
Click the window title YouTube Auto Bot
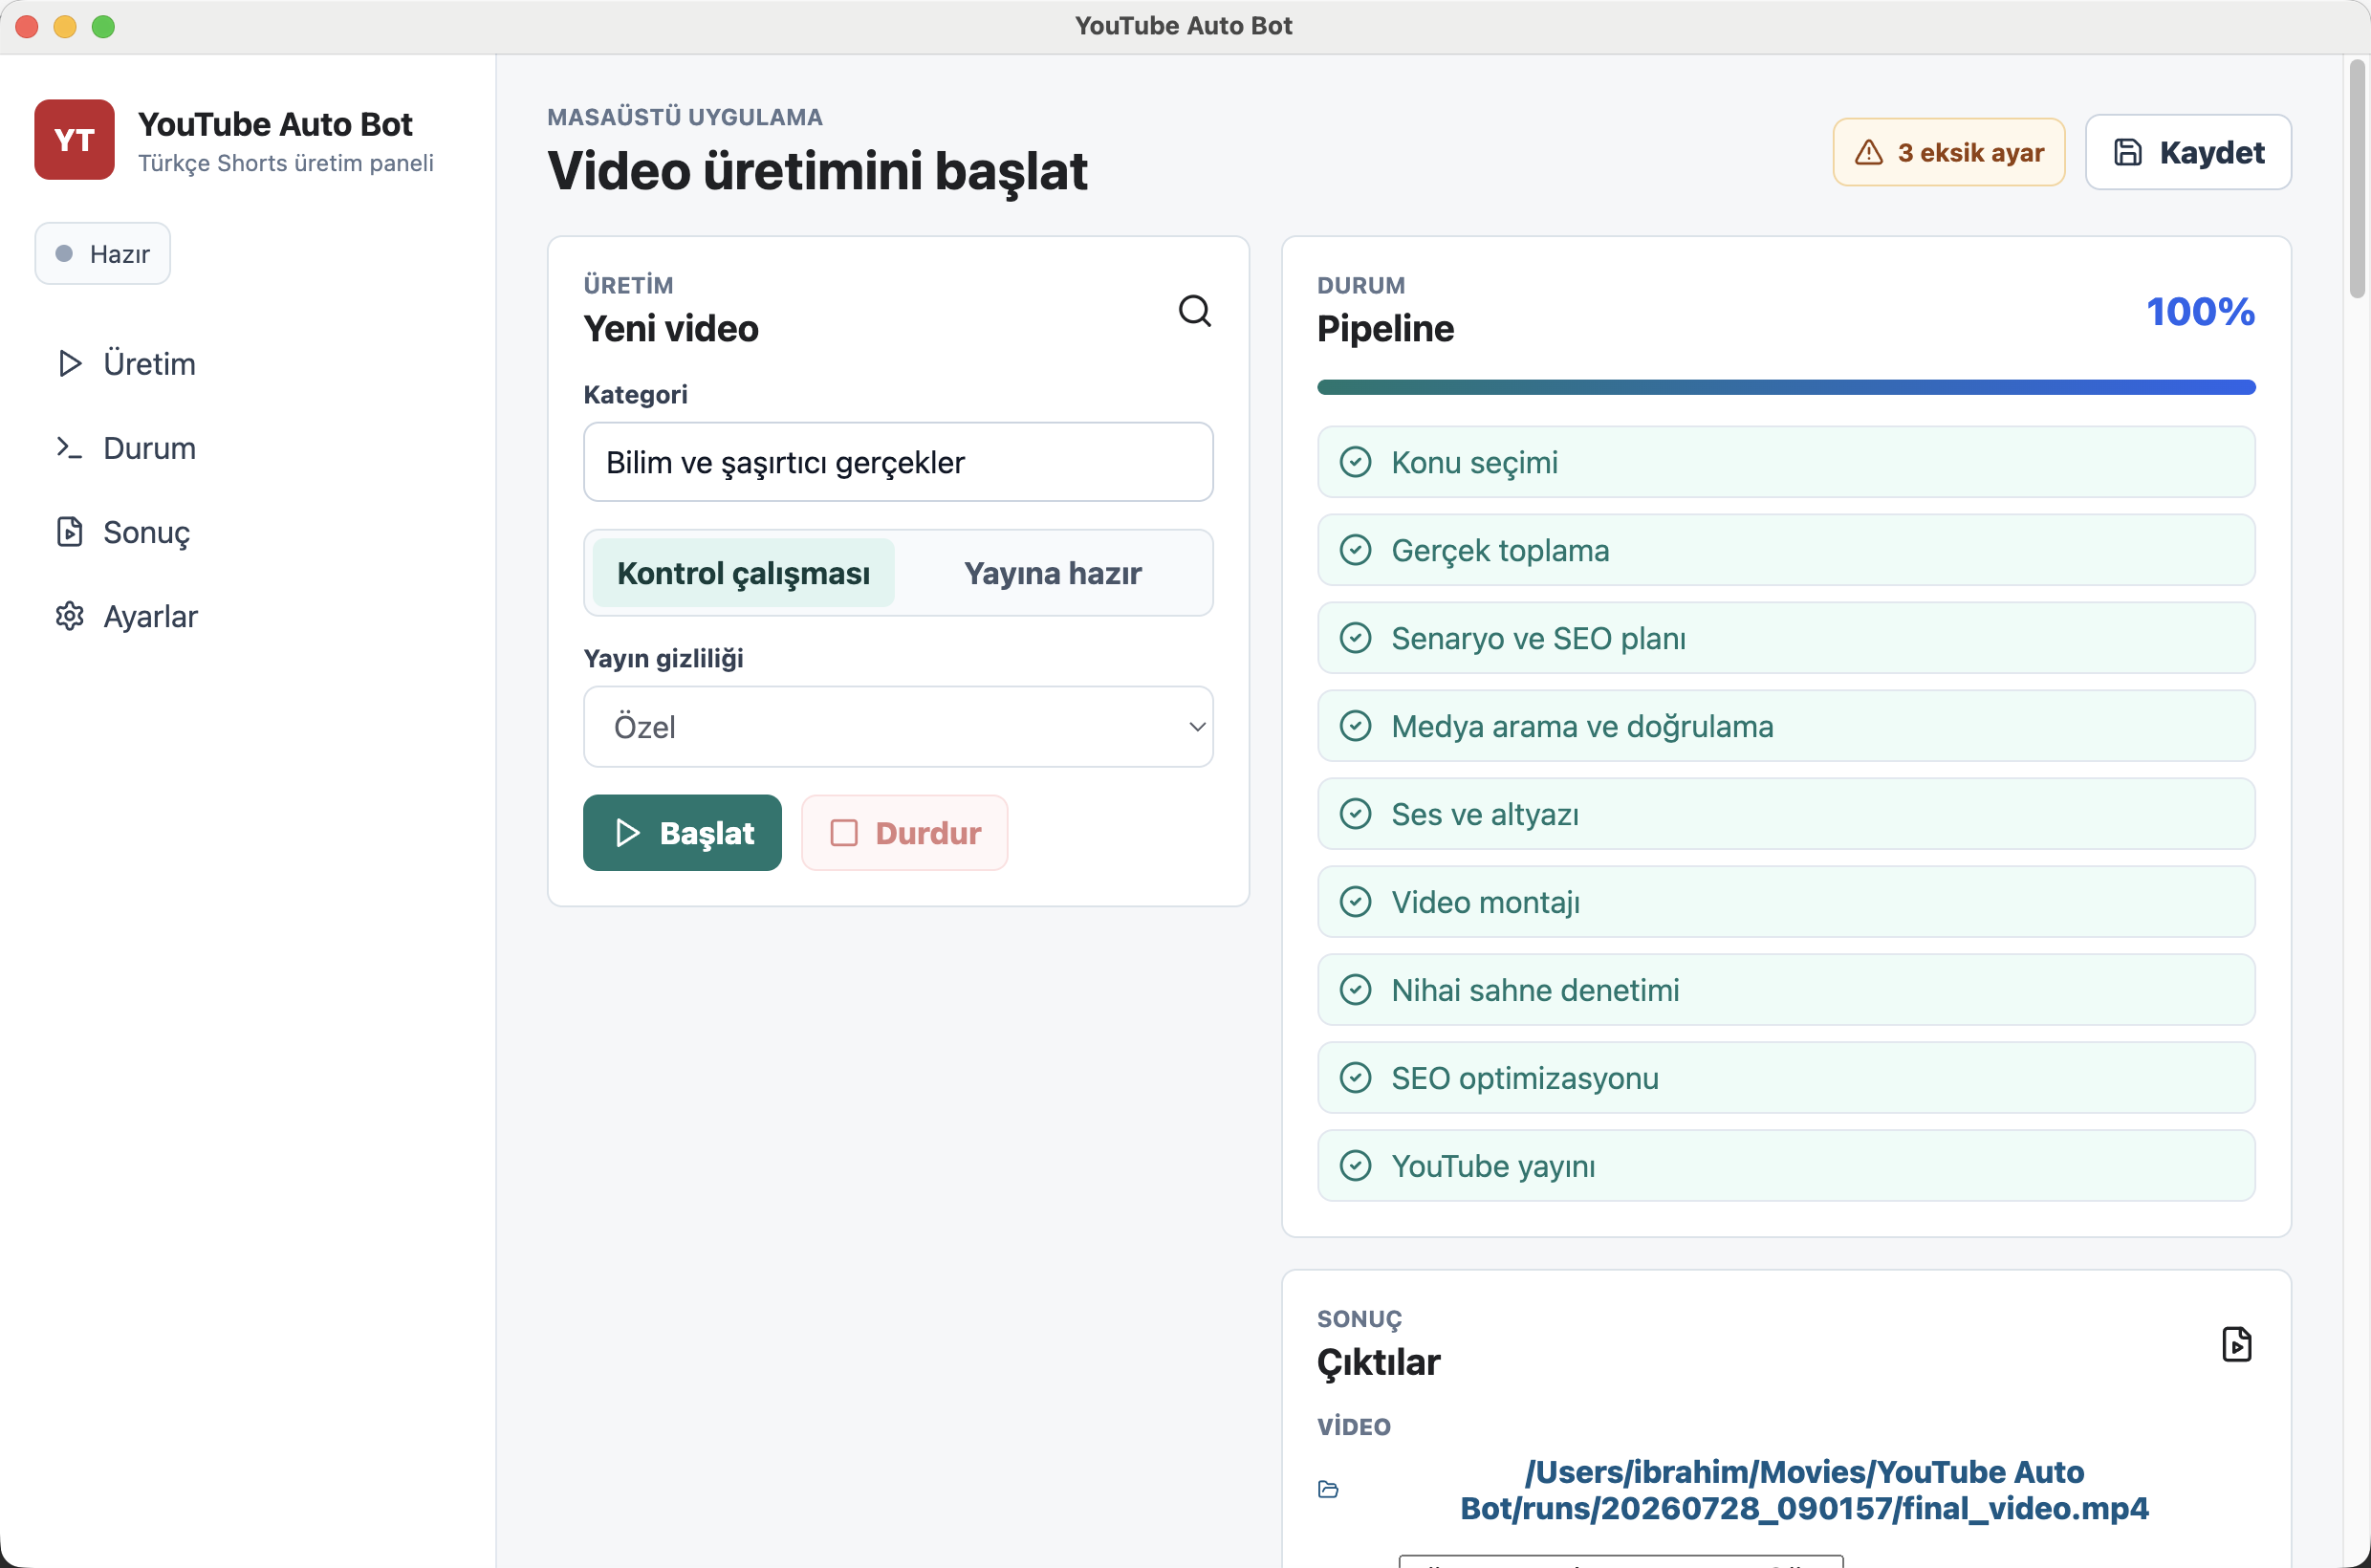[x=1183, y=26]
